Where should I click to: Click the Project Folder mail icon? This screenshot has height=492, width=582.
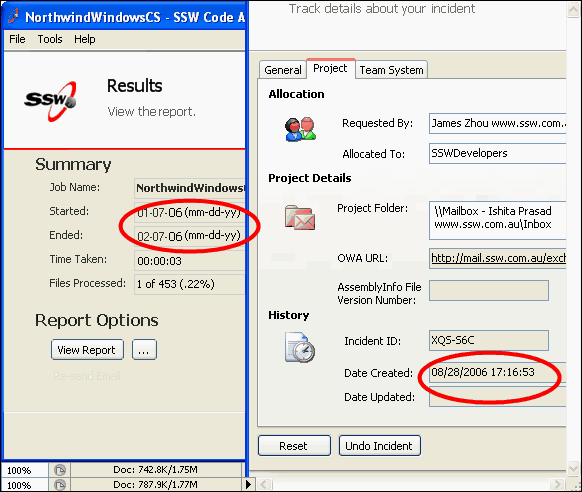(300, 218)
